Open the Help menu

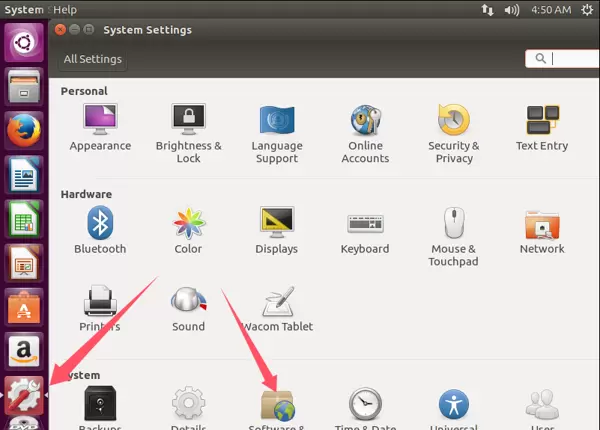pos(64,9)
